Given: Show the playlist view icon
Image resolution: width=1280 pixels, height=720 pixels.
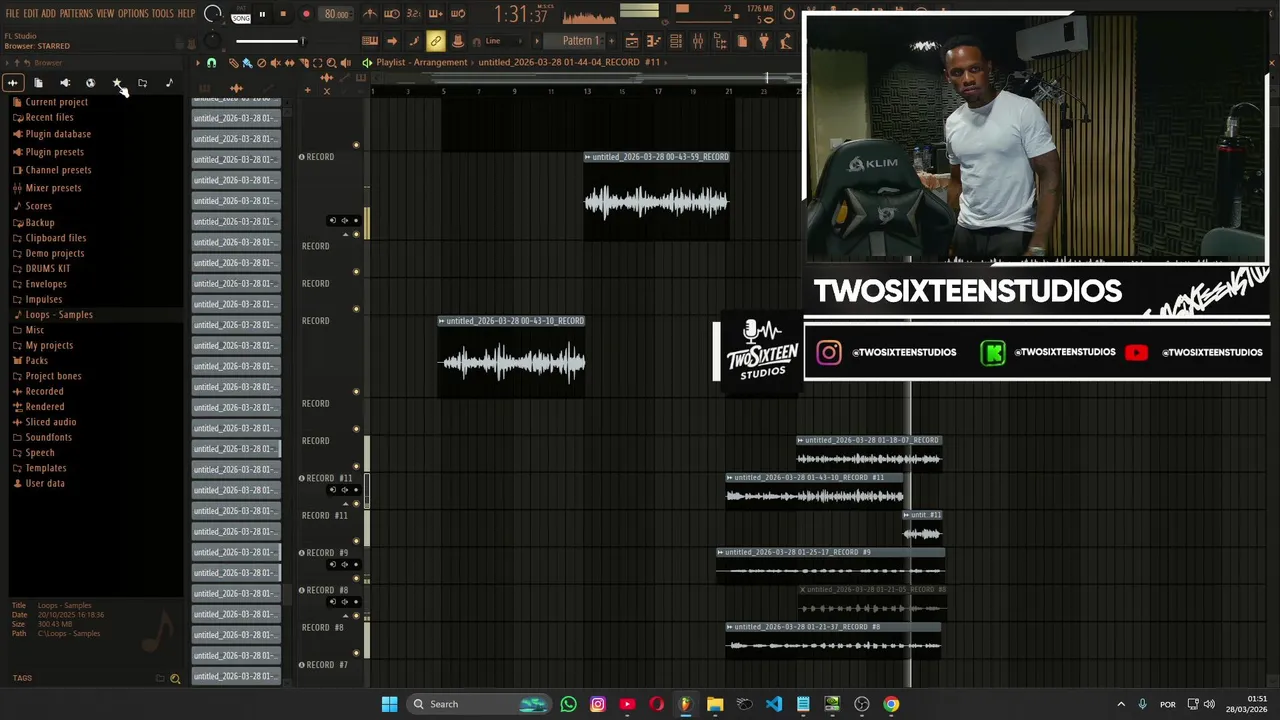Looking at the screenshot, I should (632, 41).
